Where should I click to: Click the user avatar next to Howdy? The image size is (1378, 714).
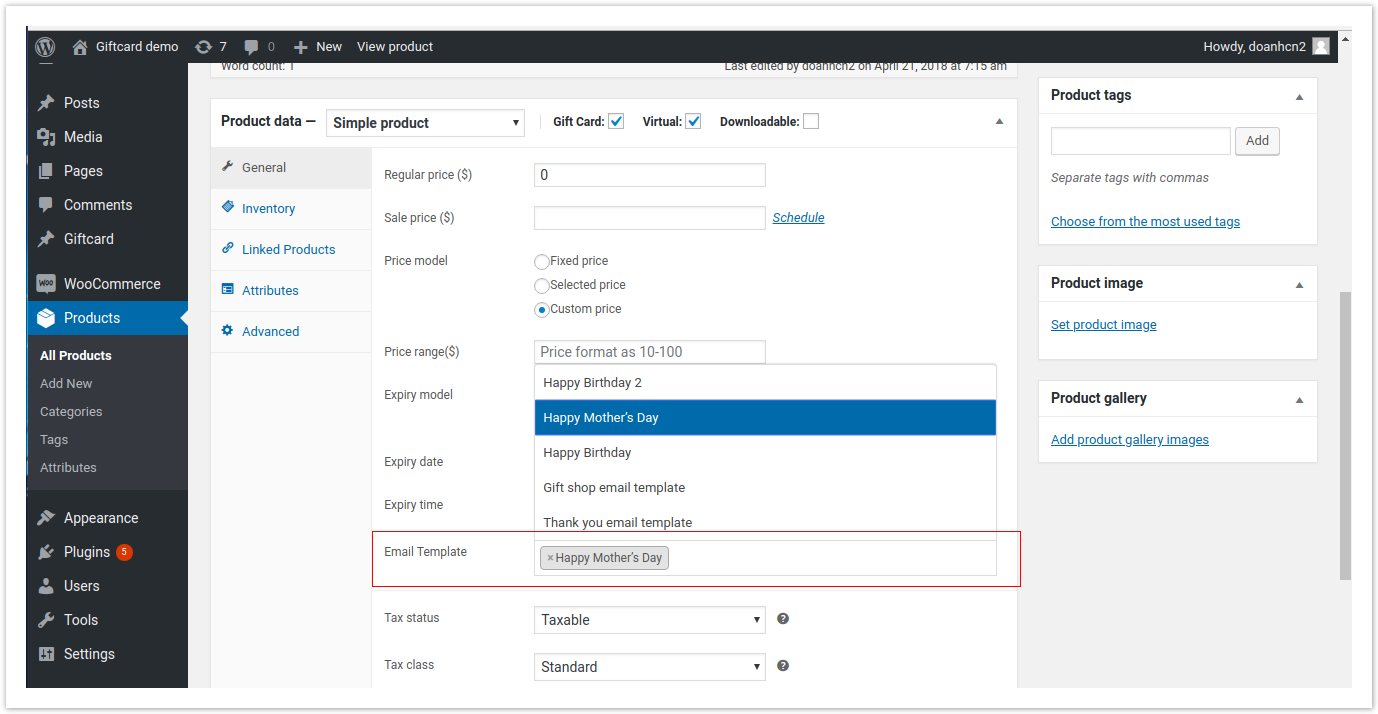pos(1321,47)
